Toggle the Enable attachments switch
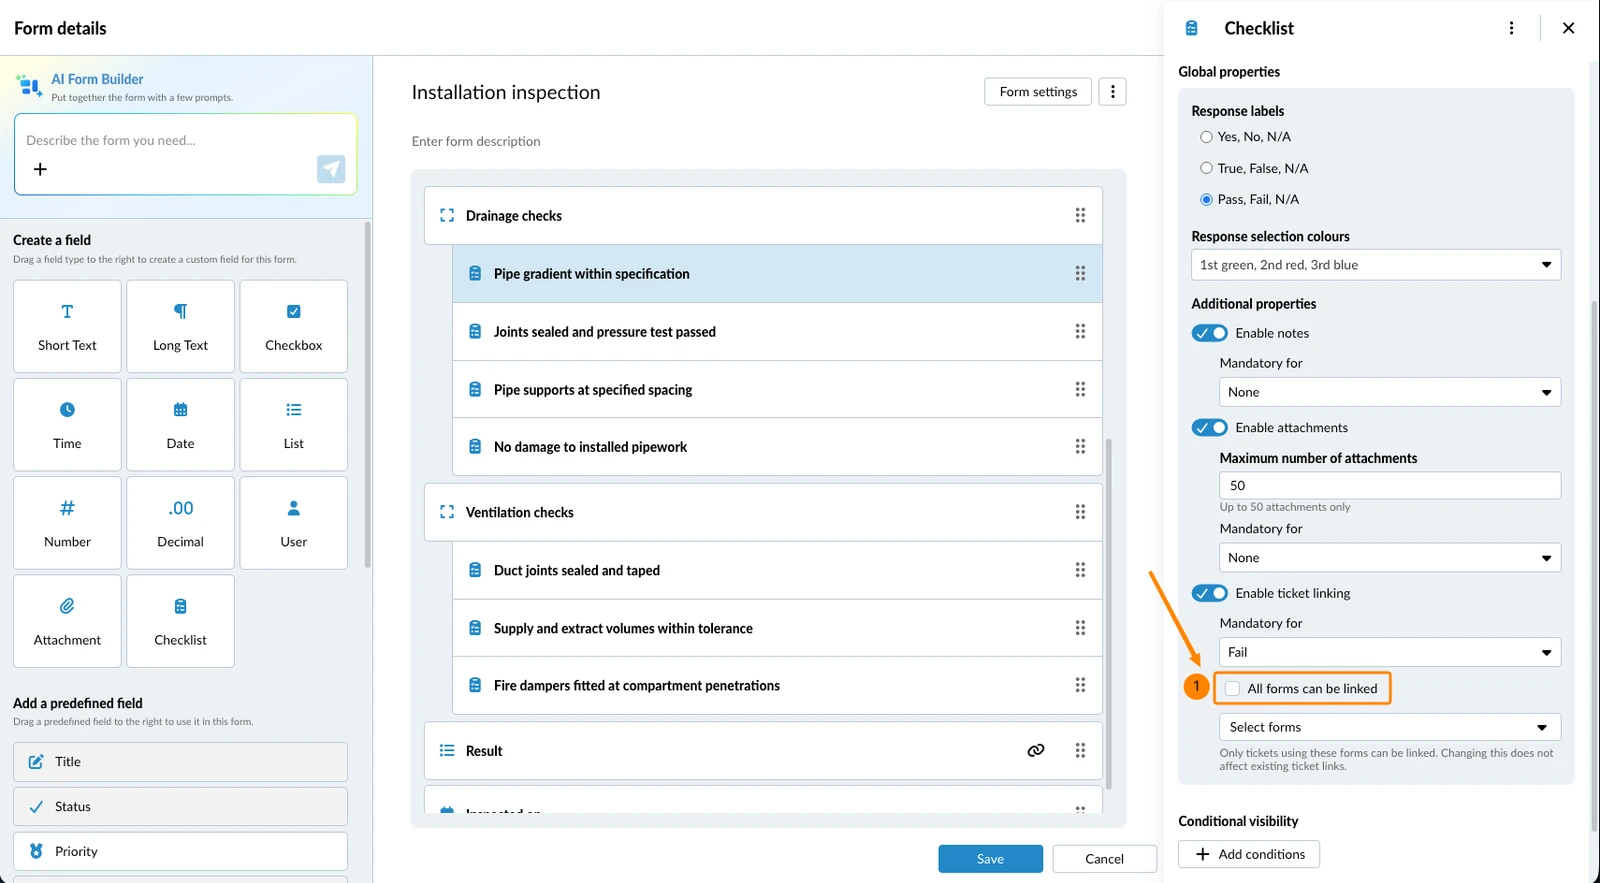 point(1210,427)
